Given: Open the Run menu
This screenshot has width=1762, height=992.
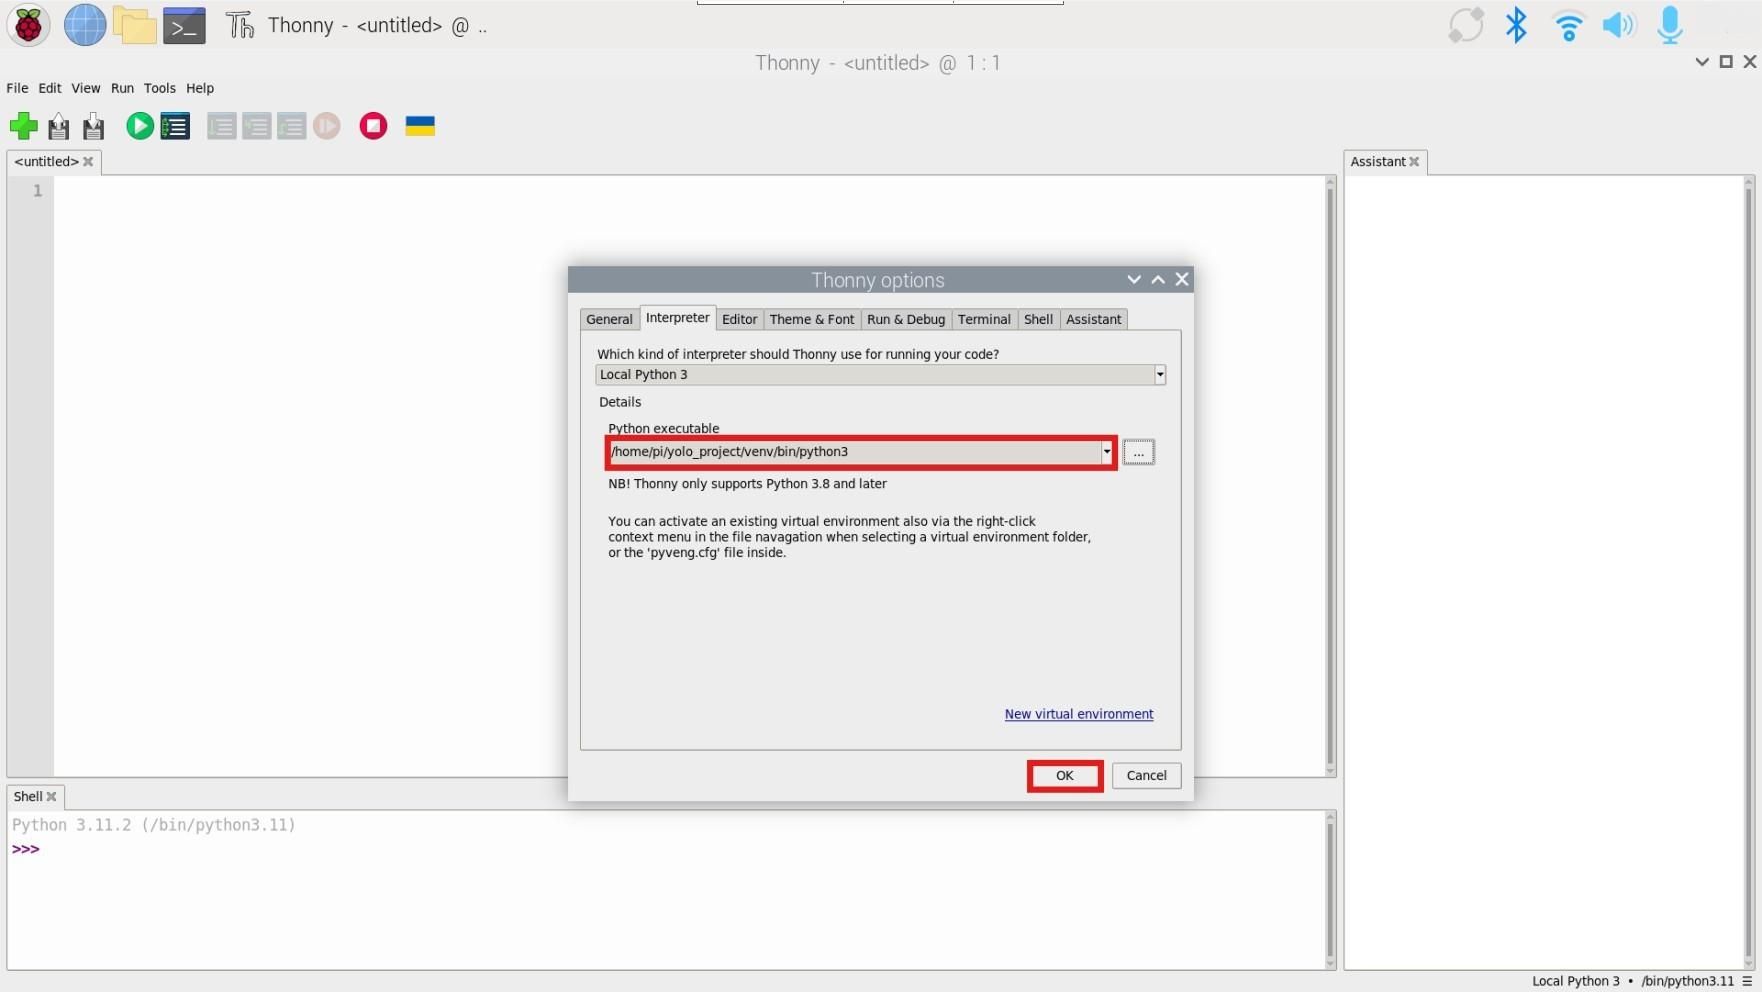Looking at the screenshot, I should tap(122, 88).
